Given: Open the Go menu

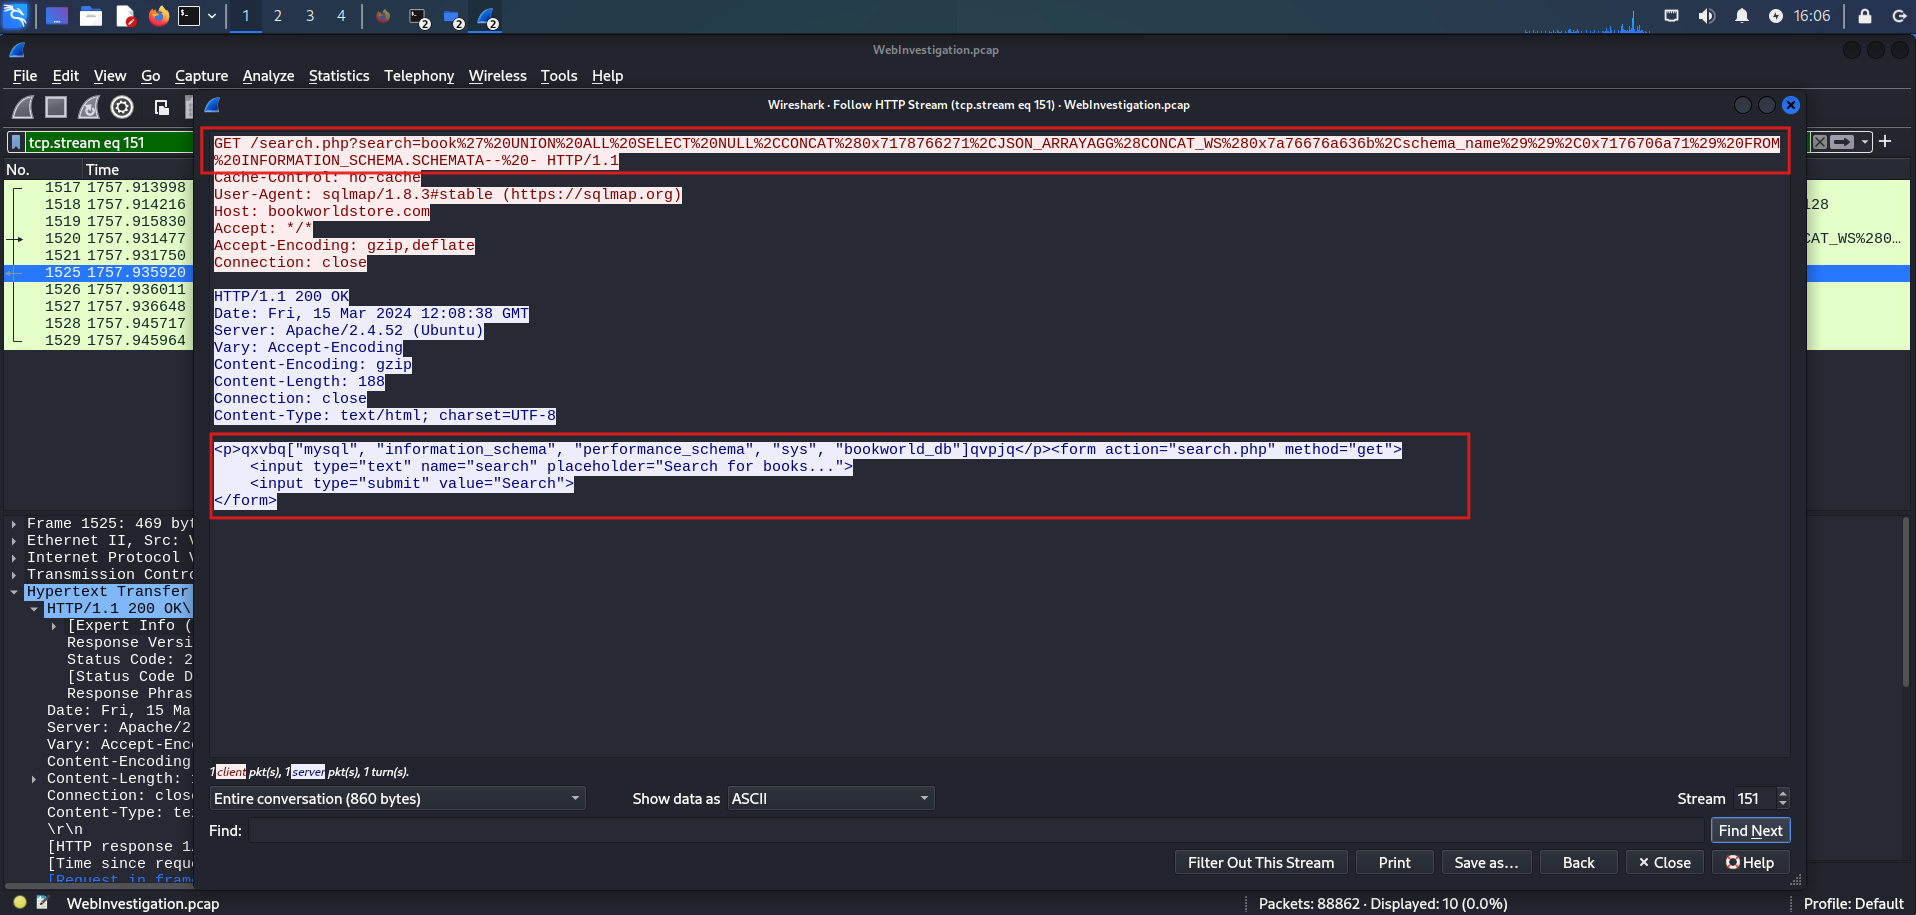Looking at the screenshot, I should click(x=151, y=76).
